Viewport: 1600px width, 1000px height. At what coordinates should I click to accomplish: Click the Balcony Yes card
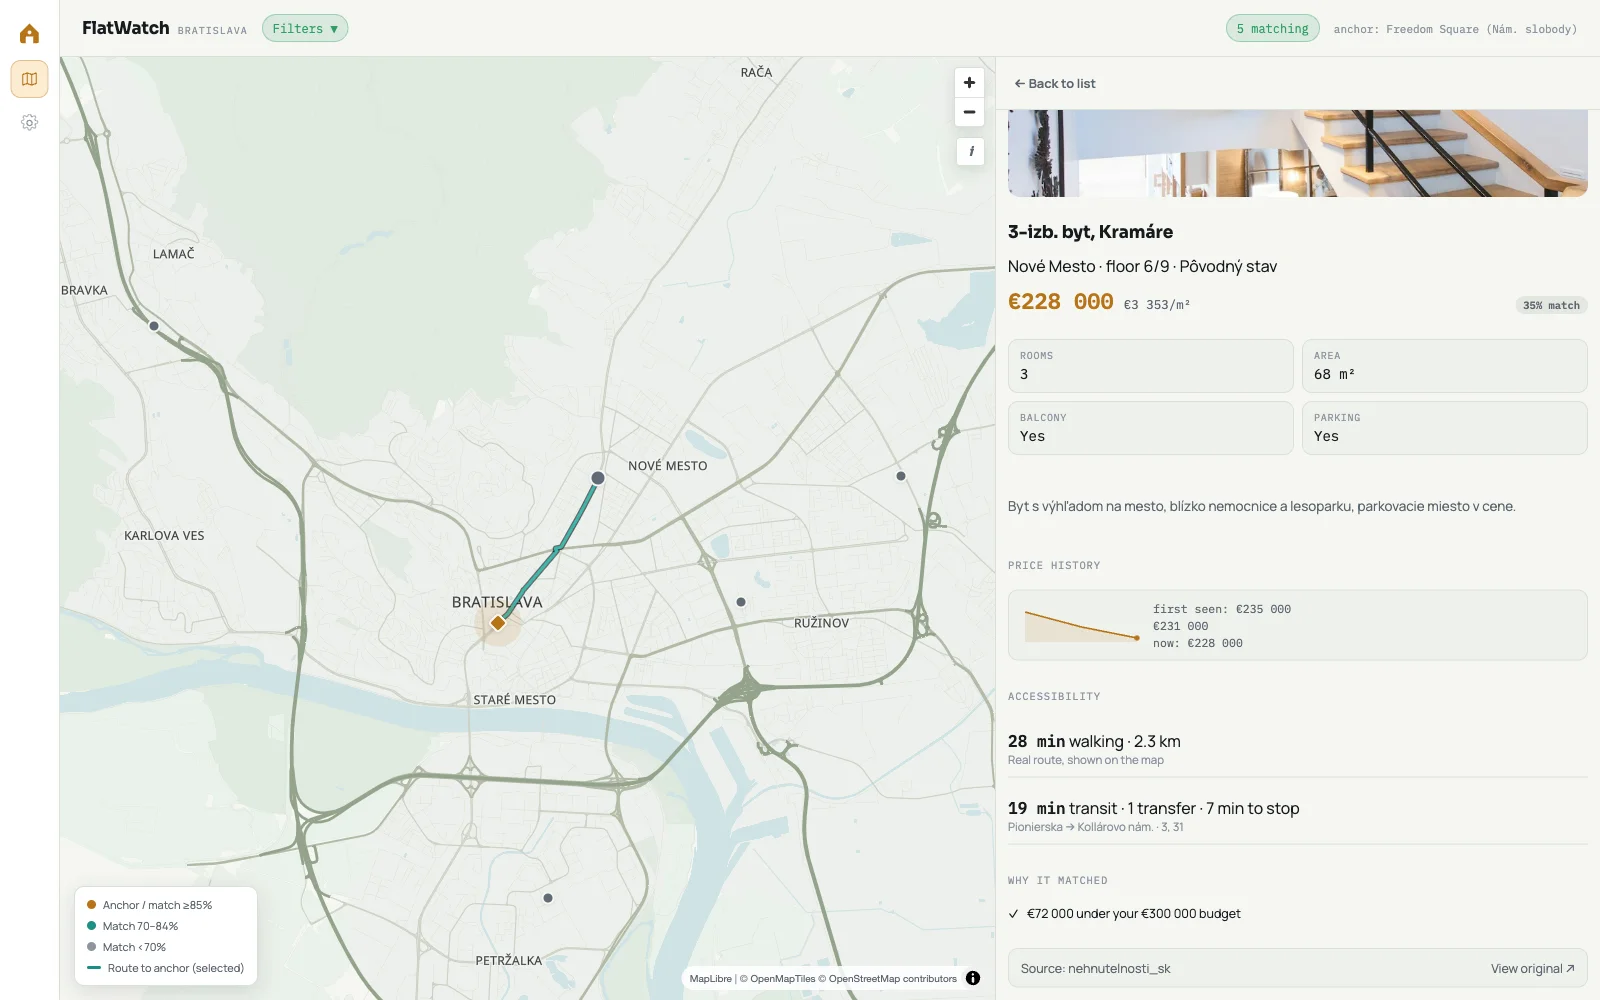pos(1150,428)
